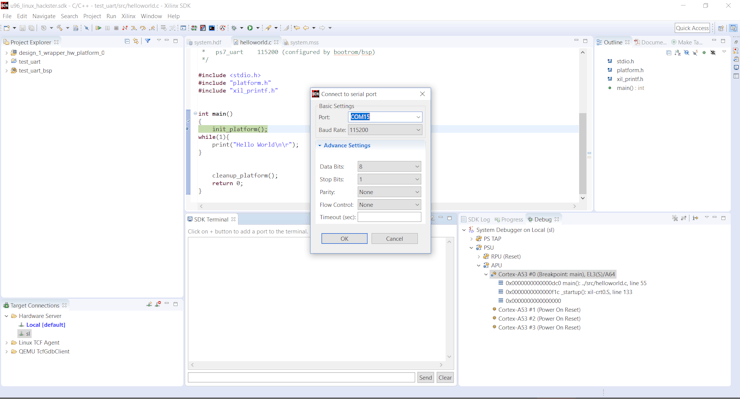Click the SDK Terminal send text field
The height and width of the screenshot is (399, 740).
click(x=302, y=377)
